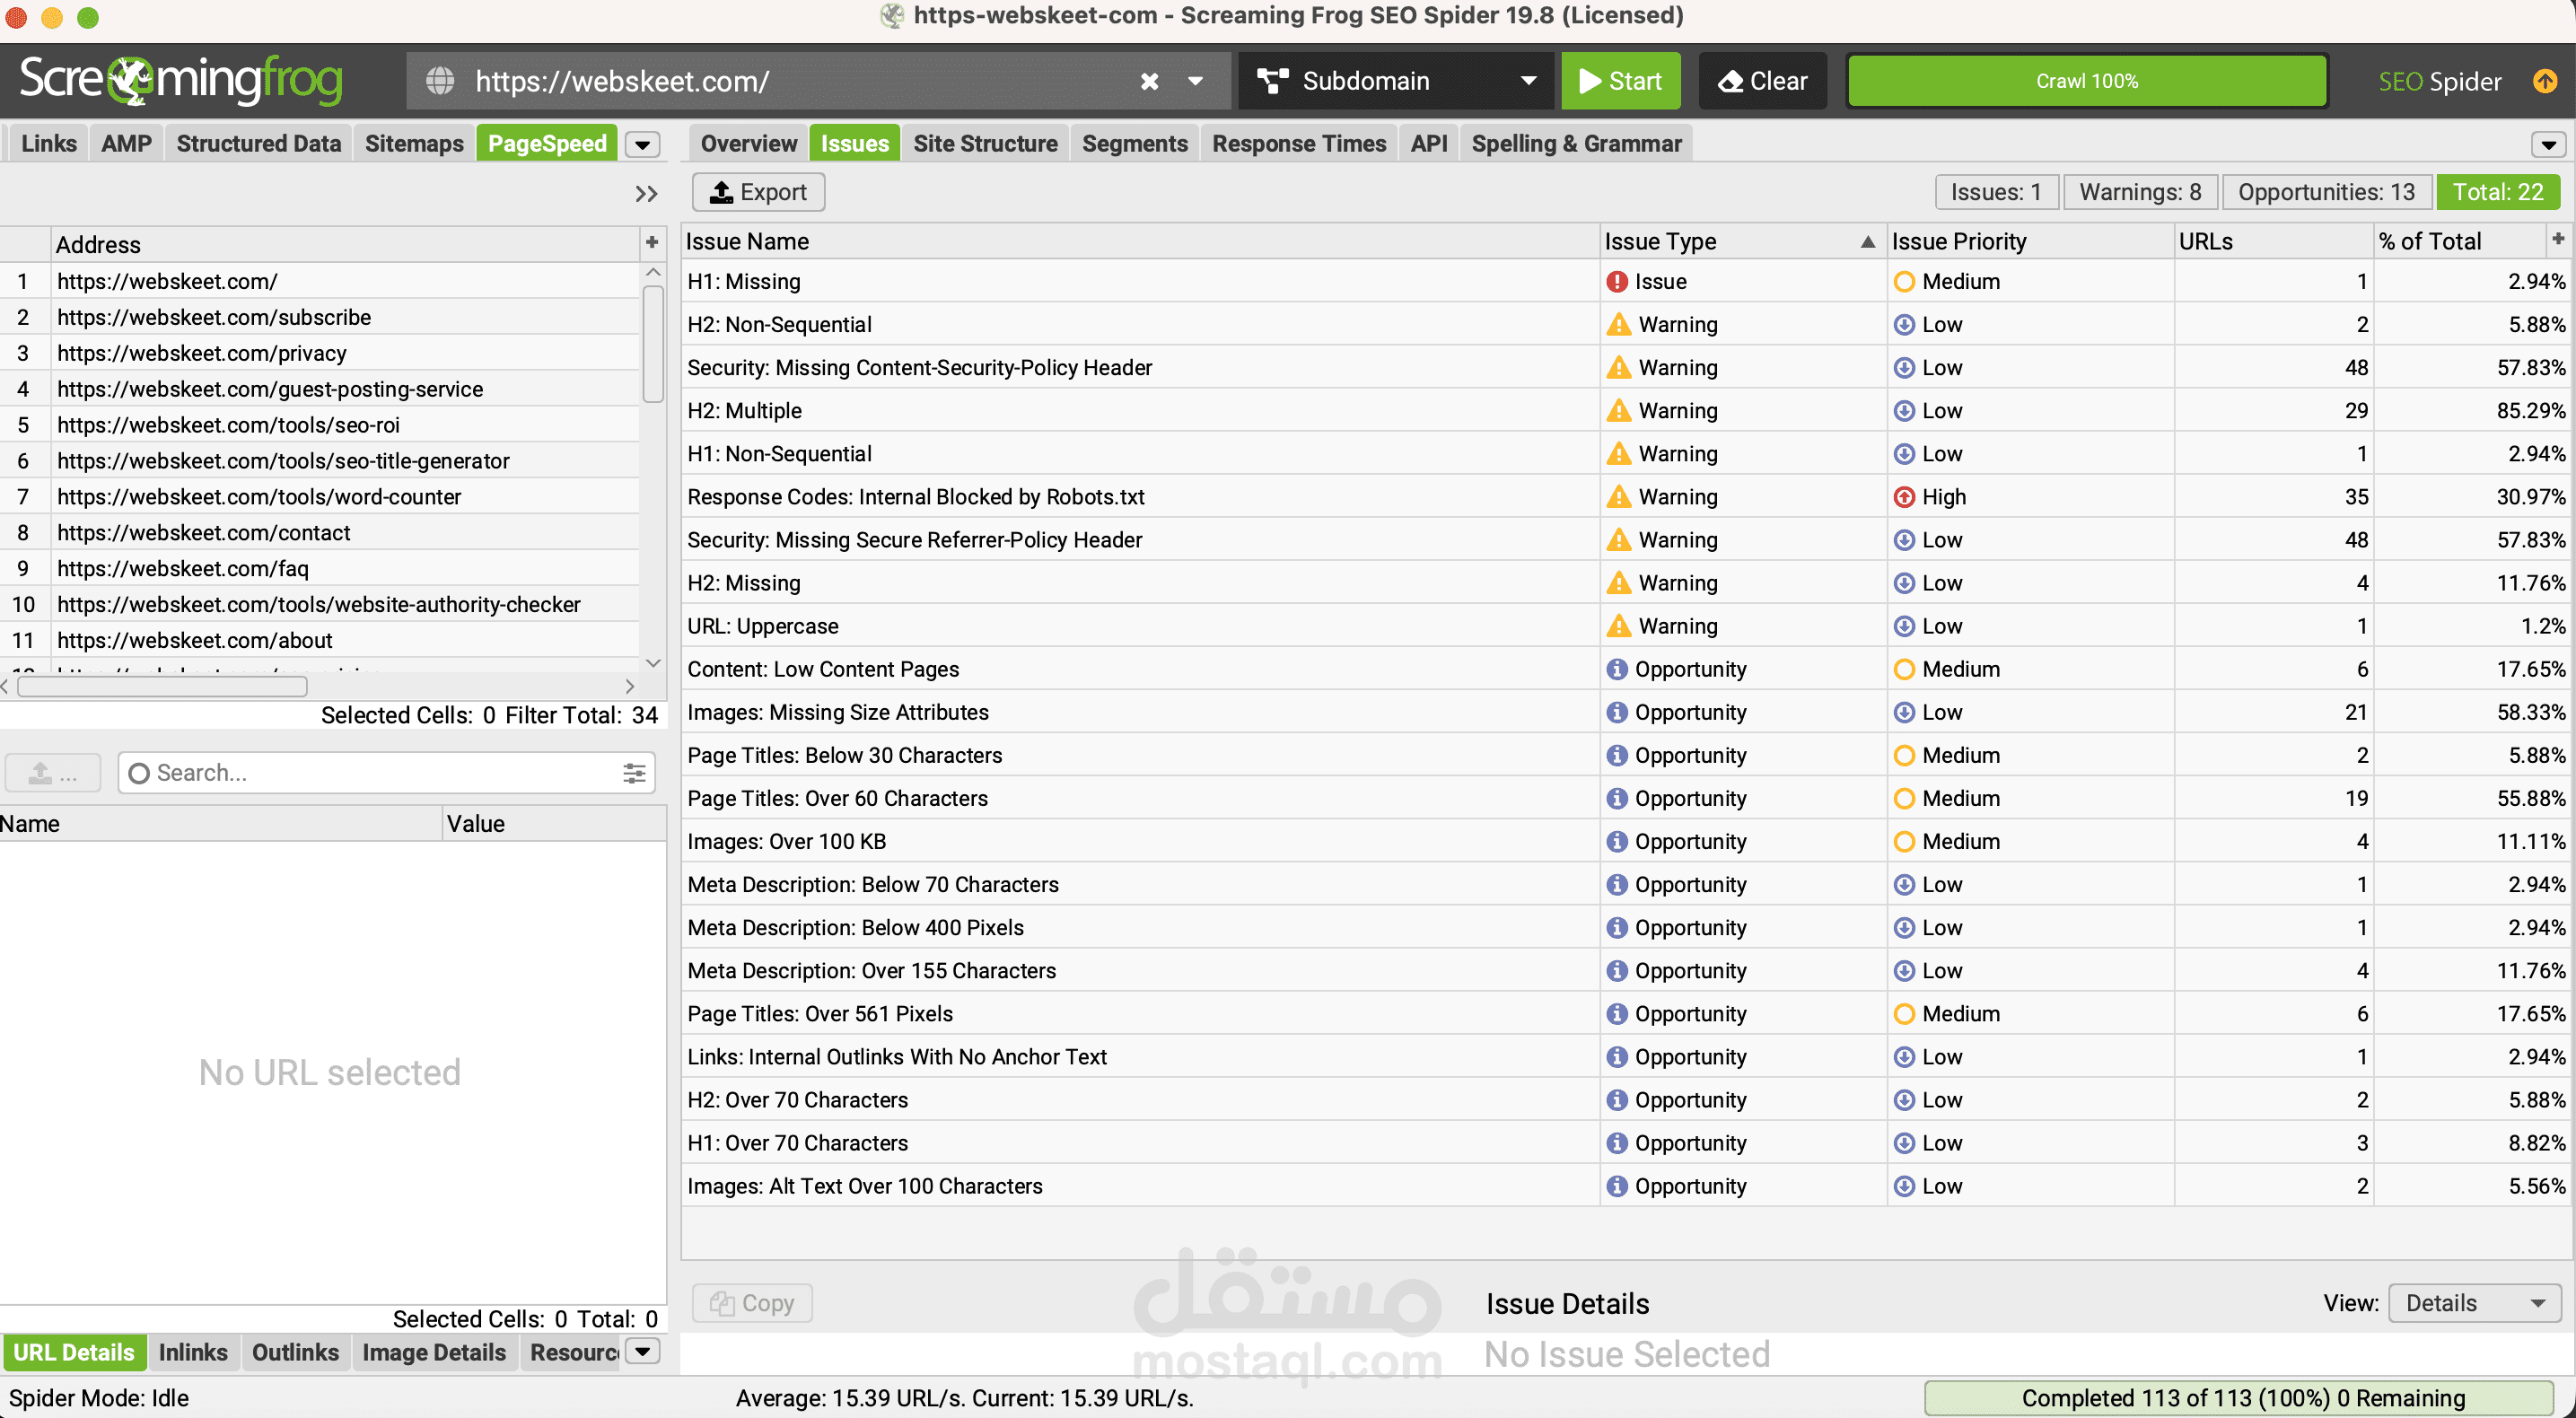Click info icon in Content: Low Content Pages row
Image resolution: width=2576 pixels, height=1418 pixels.
[1616, 669]
